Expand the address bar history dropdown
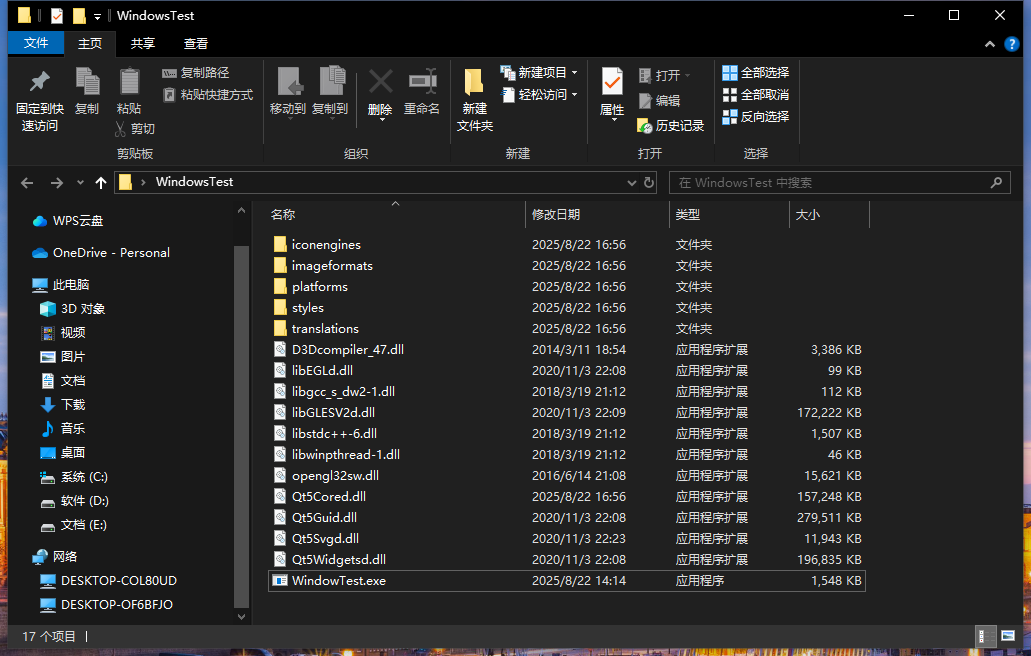This screenshot has height=656, width=1031. [631, 183]
